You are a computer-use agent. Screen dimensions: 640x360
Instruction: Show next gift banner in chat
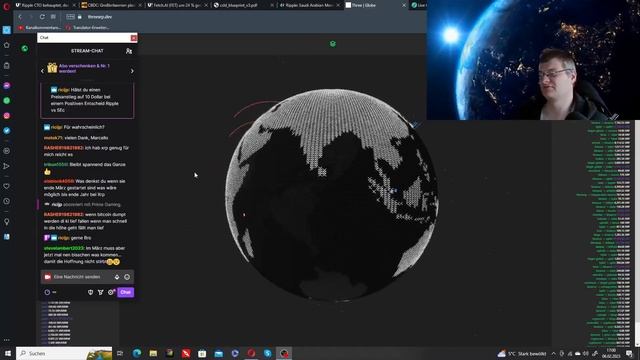click(x=132, y=71)
